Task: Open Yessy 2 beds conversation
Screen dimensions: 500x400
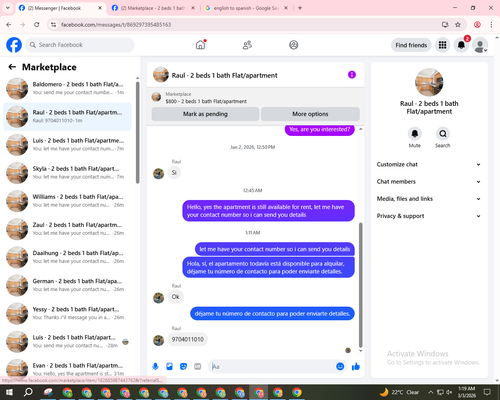Action: [67, 314]
